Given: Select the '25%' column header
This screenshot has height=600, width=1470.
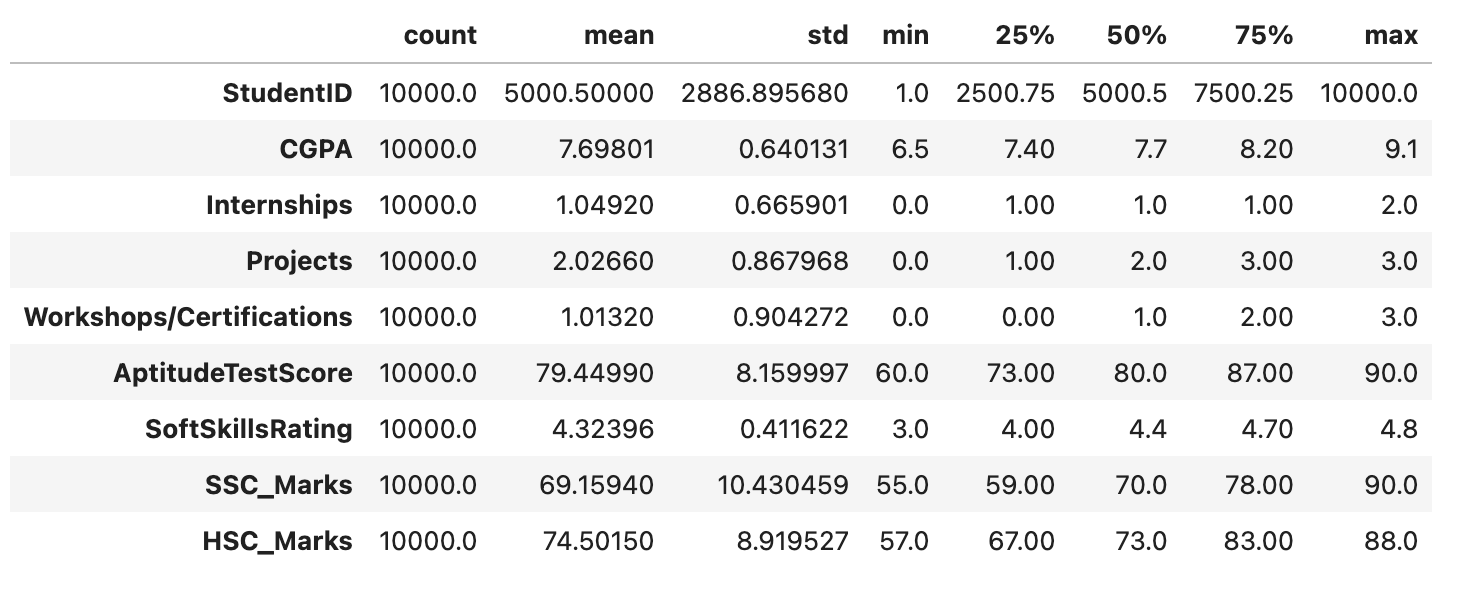Looking at the screenshot, I should (x=1024, y=36).
